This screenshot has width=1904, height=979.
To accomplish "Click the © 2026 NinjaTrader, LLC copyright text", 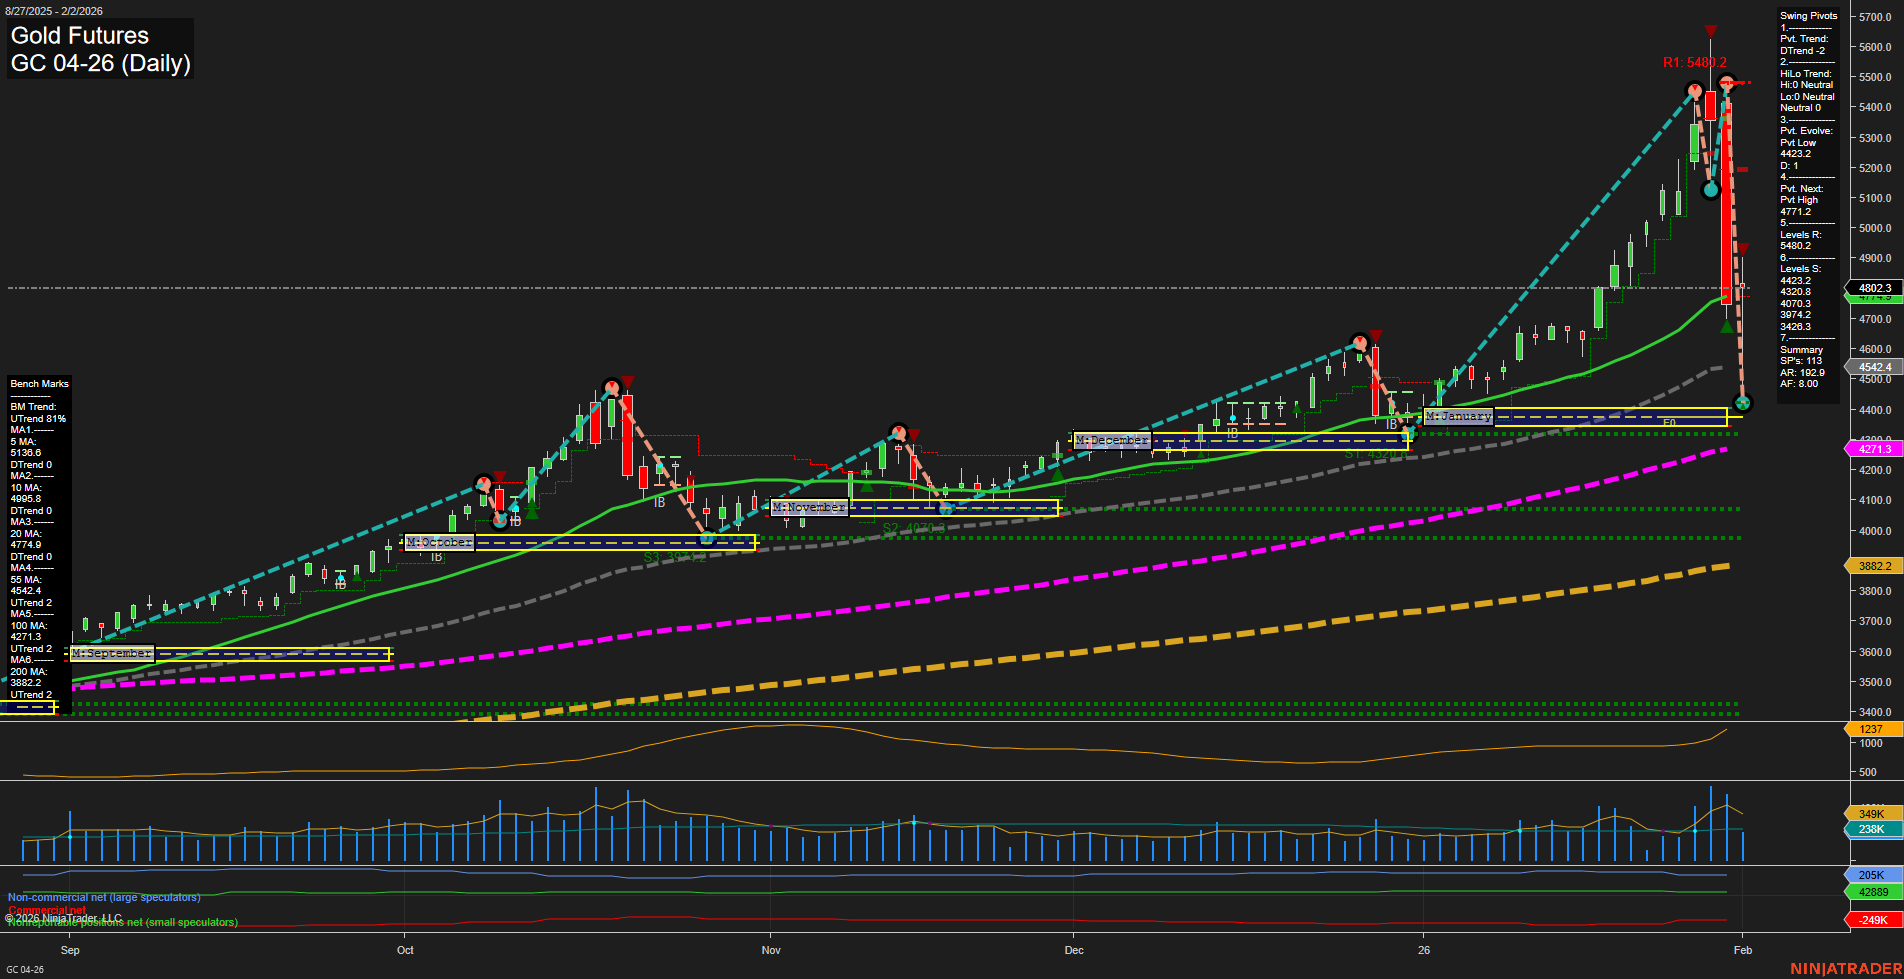I will (x=64, y=917).
